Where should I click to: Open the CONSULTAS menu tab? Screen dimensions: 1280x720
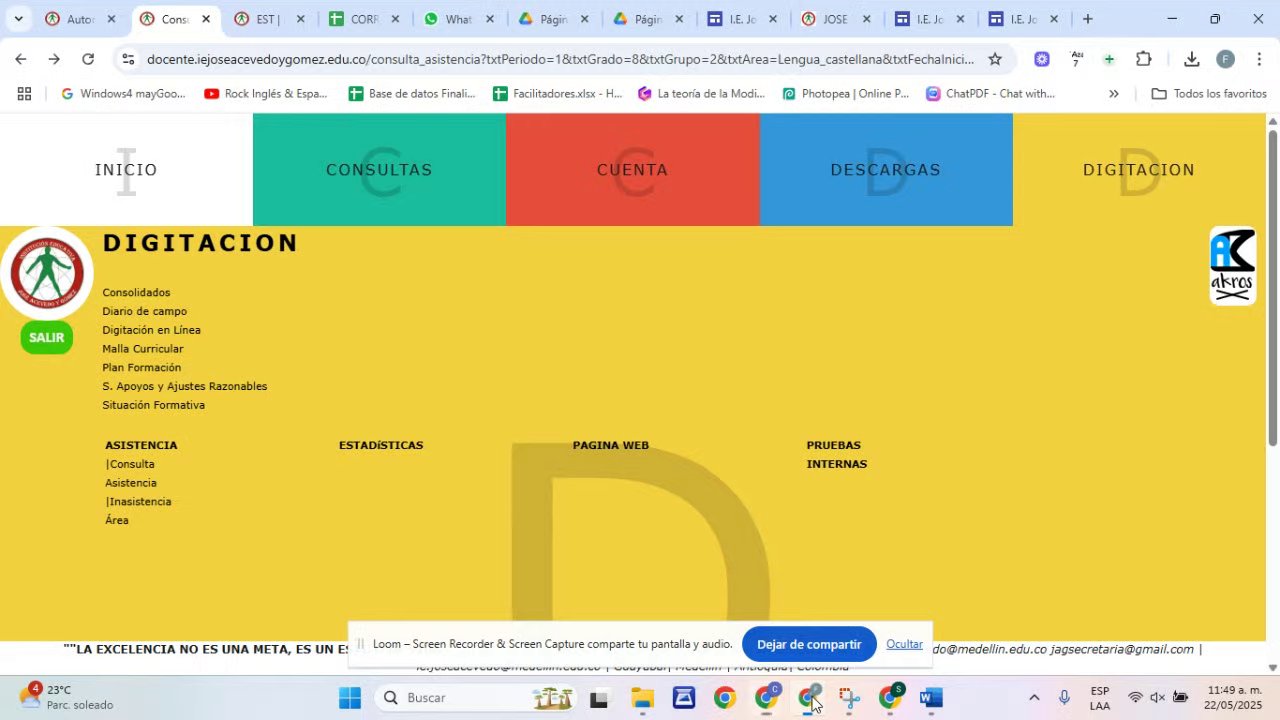pos(379,170)
